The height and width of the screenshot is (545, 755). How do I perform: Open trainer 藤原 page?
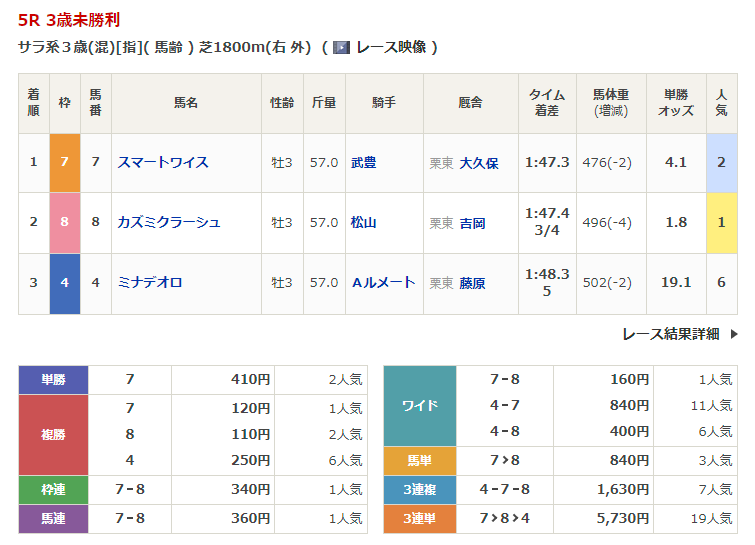(x=472, y=284)
